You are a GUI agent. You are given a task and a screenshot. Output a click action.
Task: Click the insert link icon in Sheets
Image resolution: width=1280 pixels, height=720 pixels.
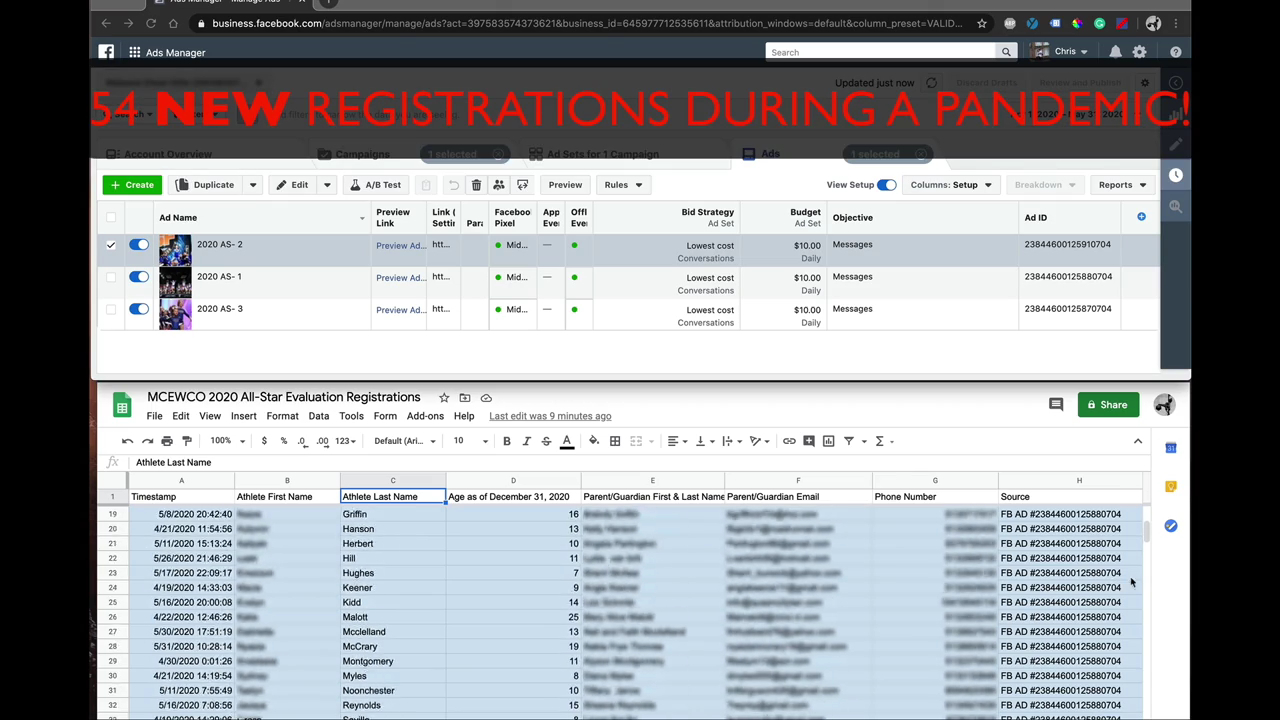[789, 441]
